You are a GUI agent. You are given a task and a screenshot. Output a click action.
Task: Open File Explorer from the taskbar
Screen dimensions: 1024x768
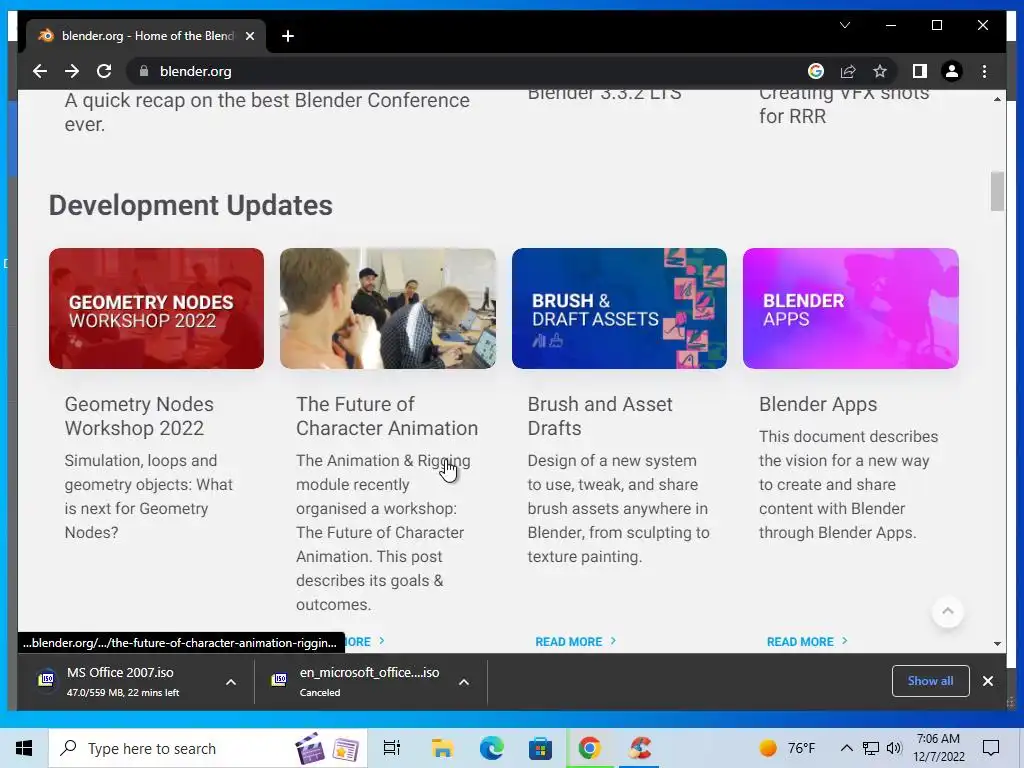[x=443, y=748]
